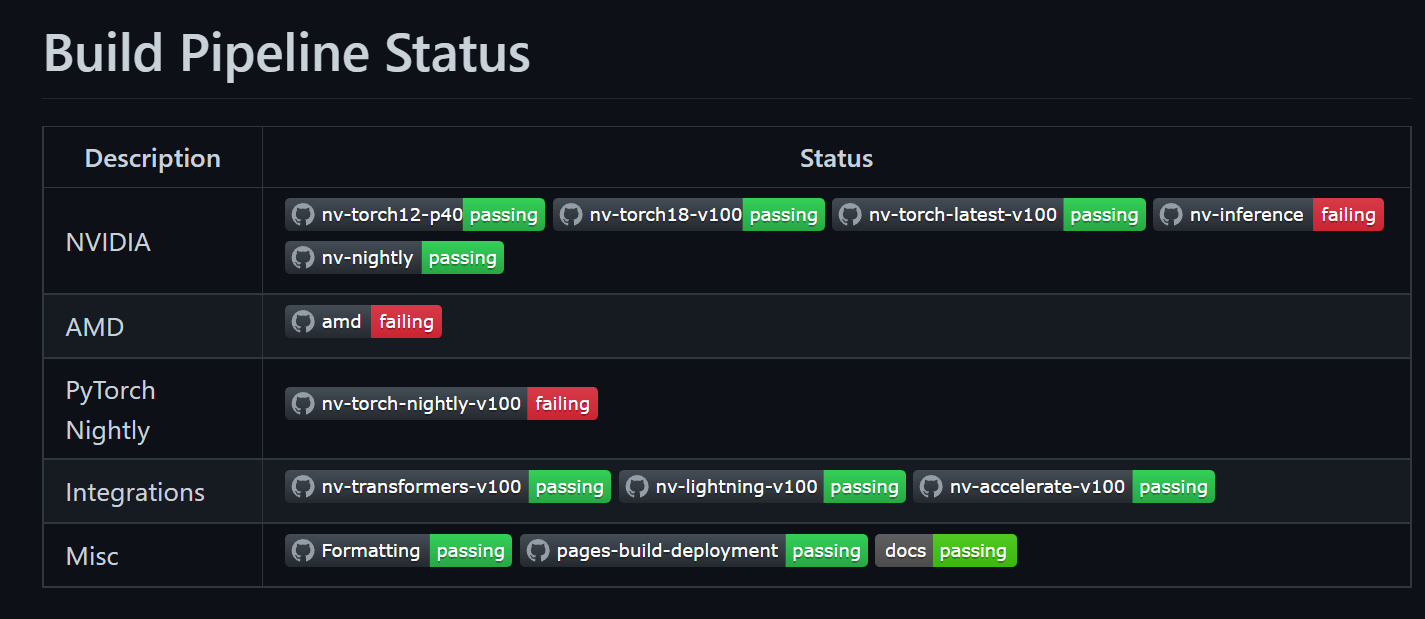This screenshot has height=619, width=1425.
Task: Click the green passing status of nv-transformers-v100
Action: [570, 487]
